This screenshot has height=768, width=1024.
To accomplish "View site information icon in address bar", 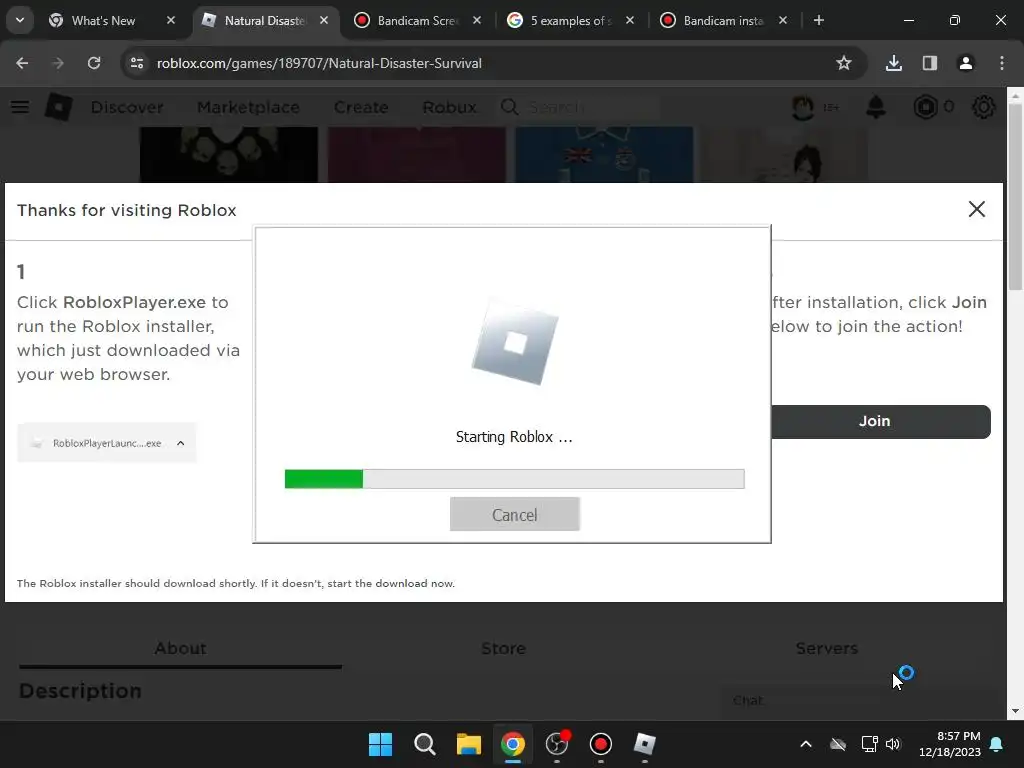I will click(x=137, y=63).
